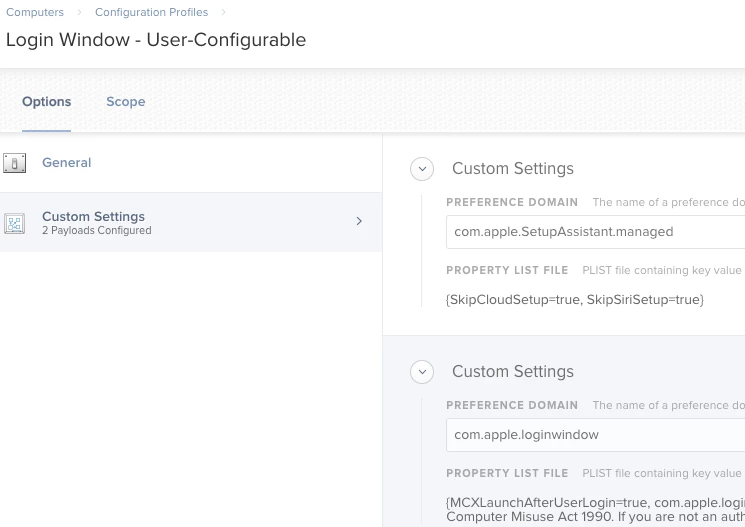Click the Custom Settings payload icon in sidebar

tap(14, 223)
